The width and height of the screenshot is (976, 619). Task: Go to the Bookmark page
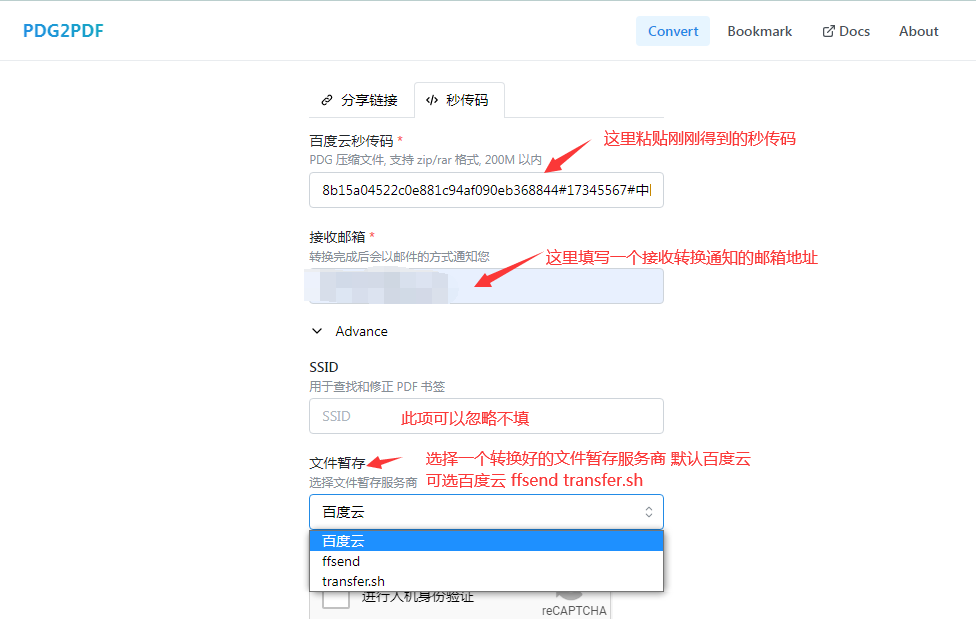coord(759,31)
